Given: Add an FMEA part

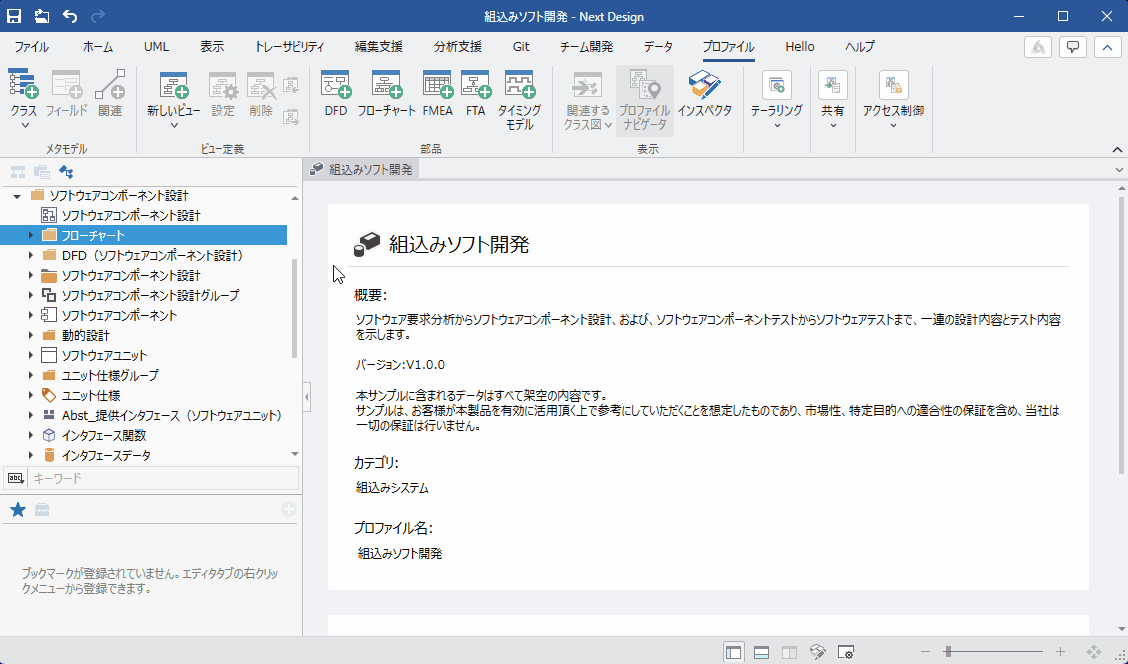Looking at the screenshot, I should click(437, 94).
